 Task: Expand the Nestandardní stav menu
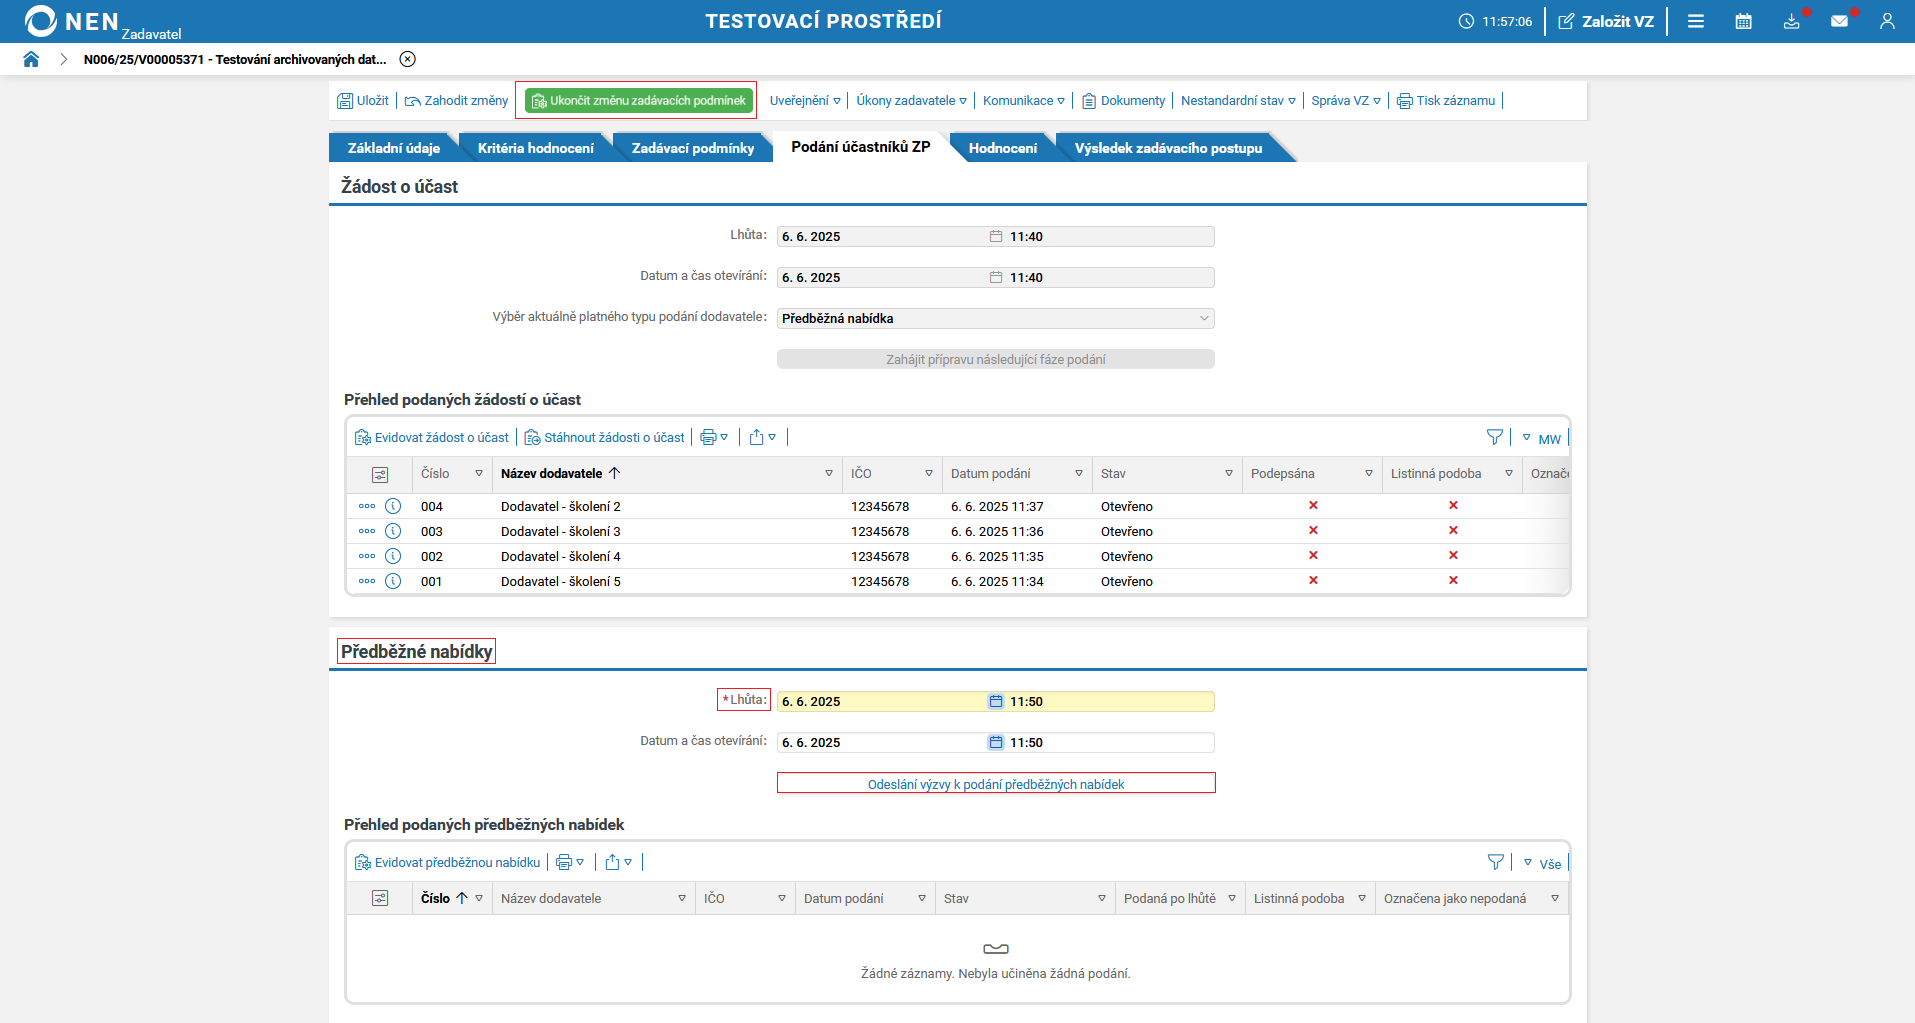(1237, 101)
